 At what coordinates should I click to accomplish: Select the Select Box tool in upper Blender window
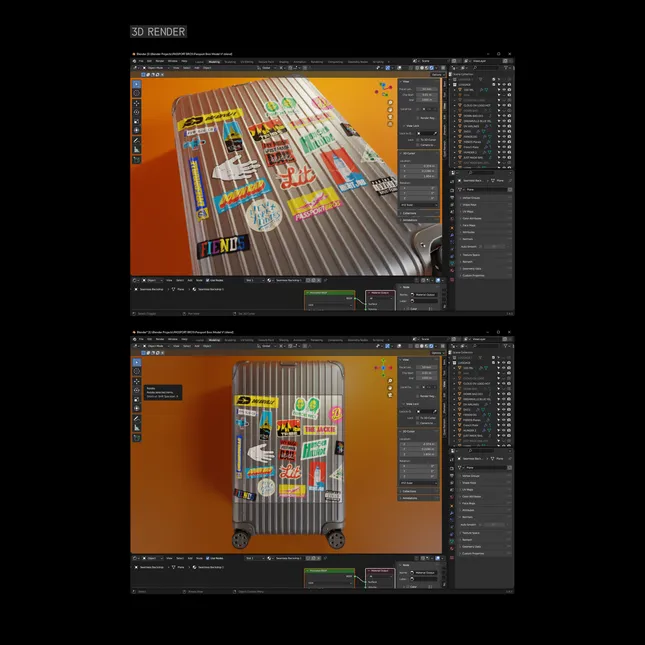pyautogui.click(x=137, y=84)
